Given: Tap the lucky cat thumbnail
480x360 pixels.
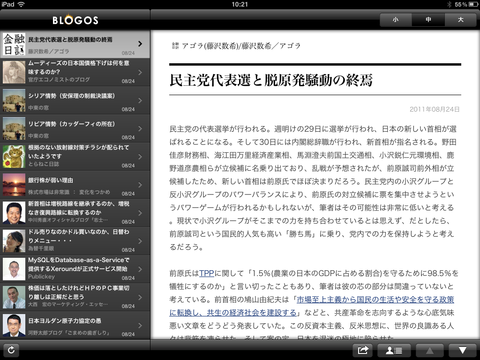Looking at the screenshot, I should pos(14,156).
